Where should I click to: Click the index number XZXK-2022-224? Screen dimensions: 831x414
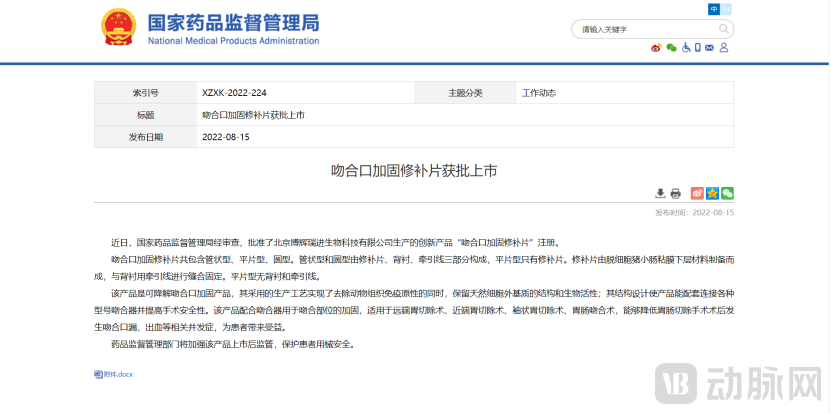(x=234, y=93)
